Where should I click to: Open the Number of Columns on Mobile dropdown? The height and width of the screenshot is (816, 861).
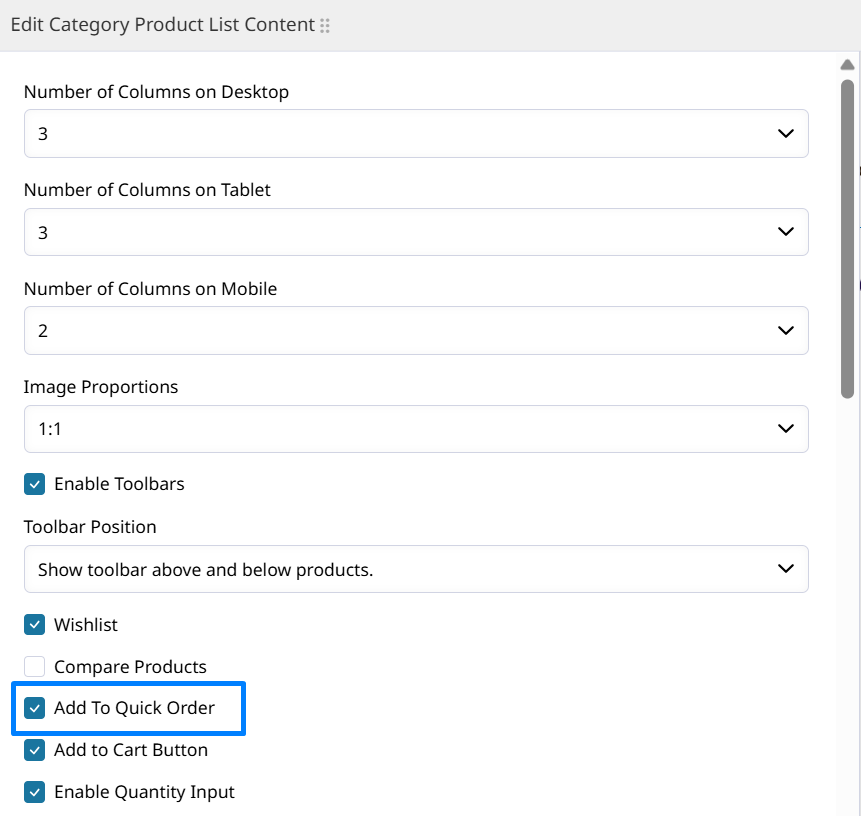pyautogui.click(x=416, y=330)
